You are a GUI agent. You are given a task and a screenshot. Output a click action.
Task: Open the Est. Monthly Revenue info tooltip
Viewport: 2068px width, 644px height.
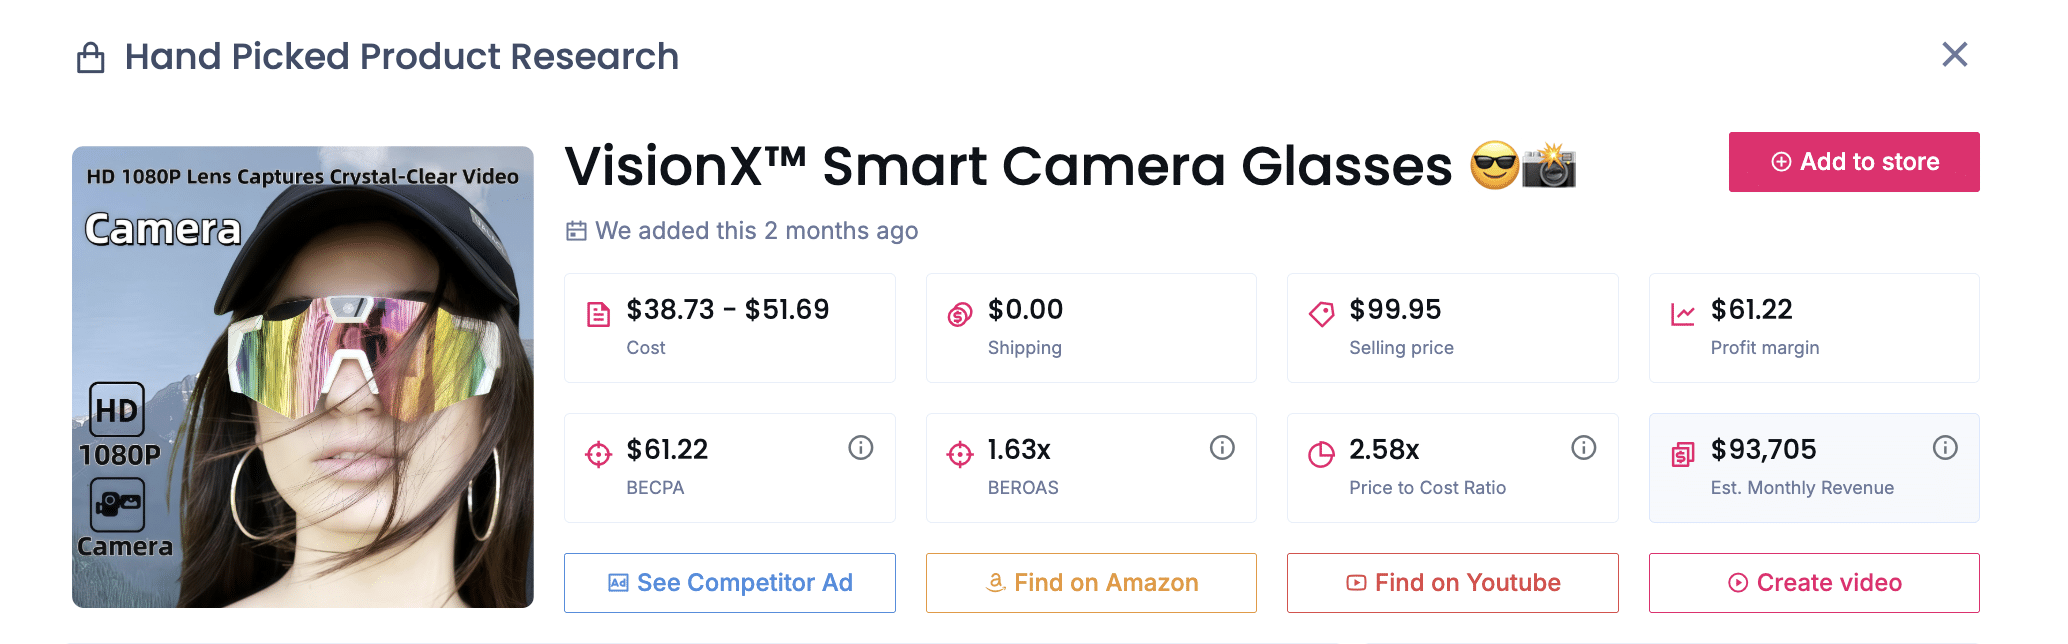tap(1945, 449)
